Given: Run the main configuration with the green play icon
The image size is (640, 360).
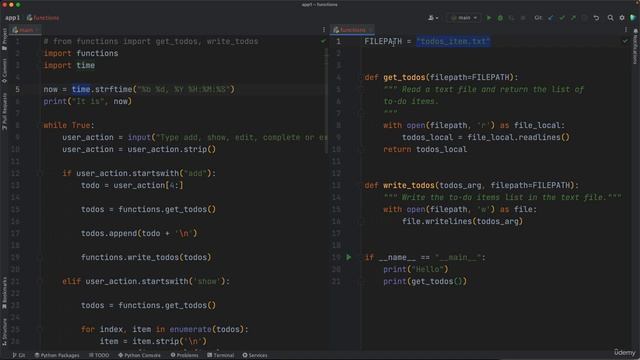Looking at the screenshot, I should (x=489, y=18).
